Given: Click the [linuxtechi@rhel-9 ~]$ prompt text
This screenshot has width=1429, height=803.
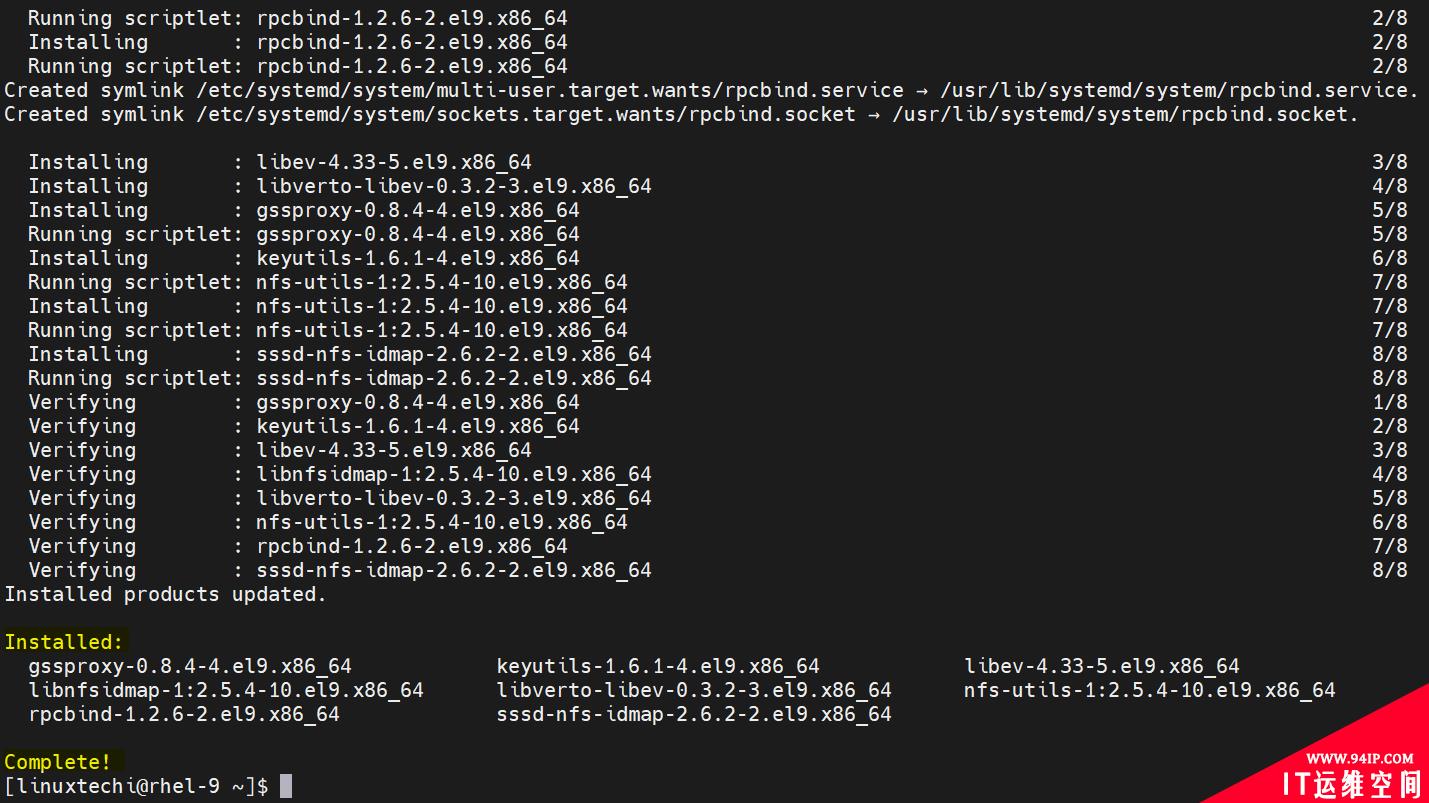Looking at the screenshot, I should [x=136, y=786].
